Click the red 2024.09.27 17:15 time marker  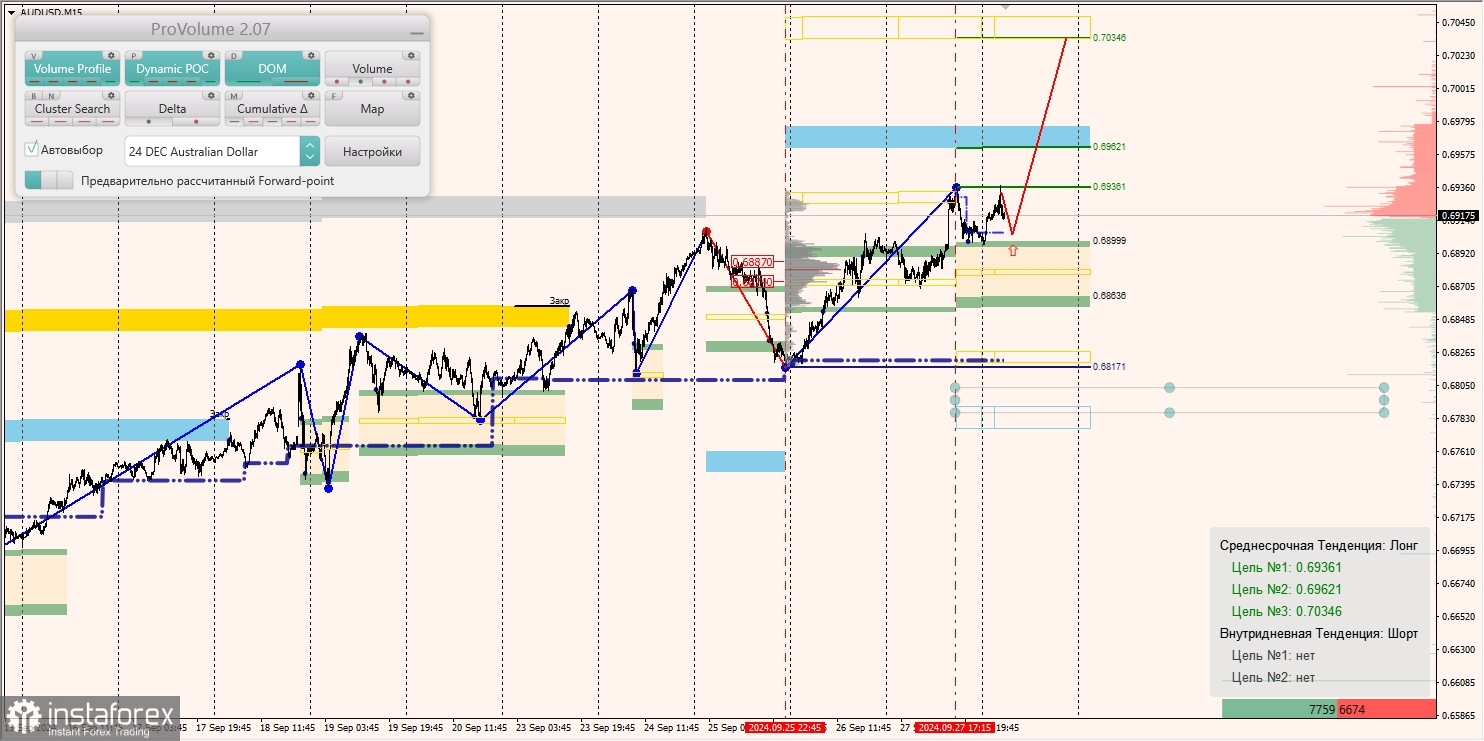tap(956, 728)
